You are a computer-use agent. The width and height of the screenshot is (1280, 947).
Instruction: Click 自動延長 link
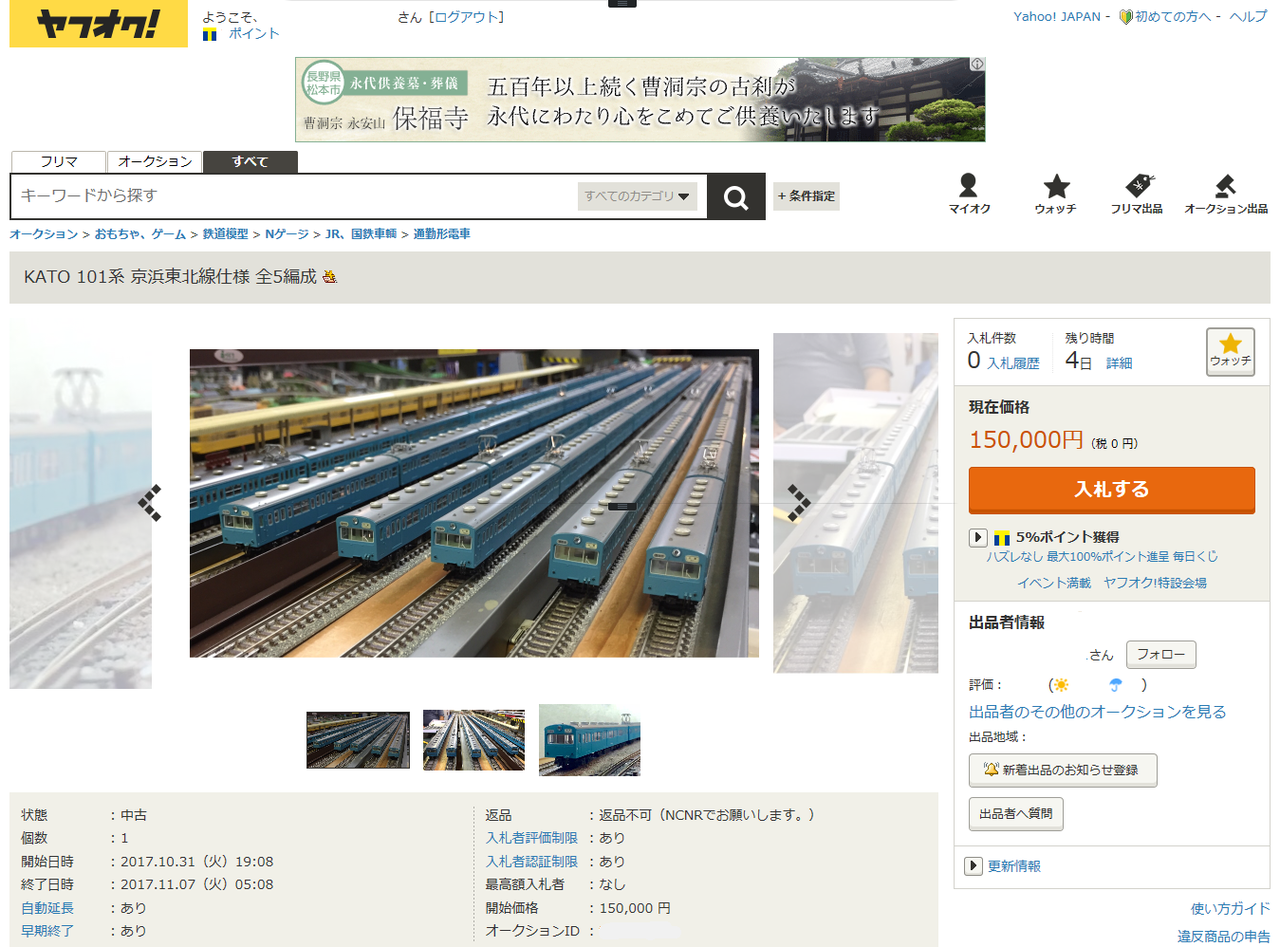(47, 908)
